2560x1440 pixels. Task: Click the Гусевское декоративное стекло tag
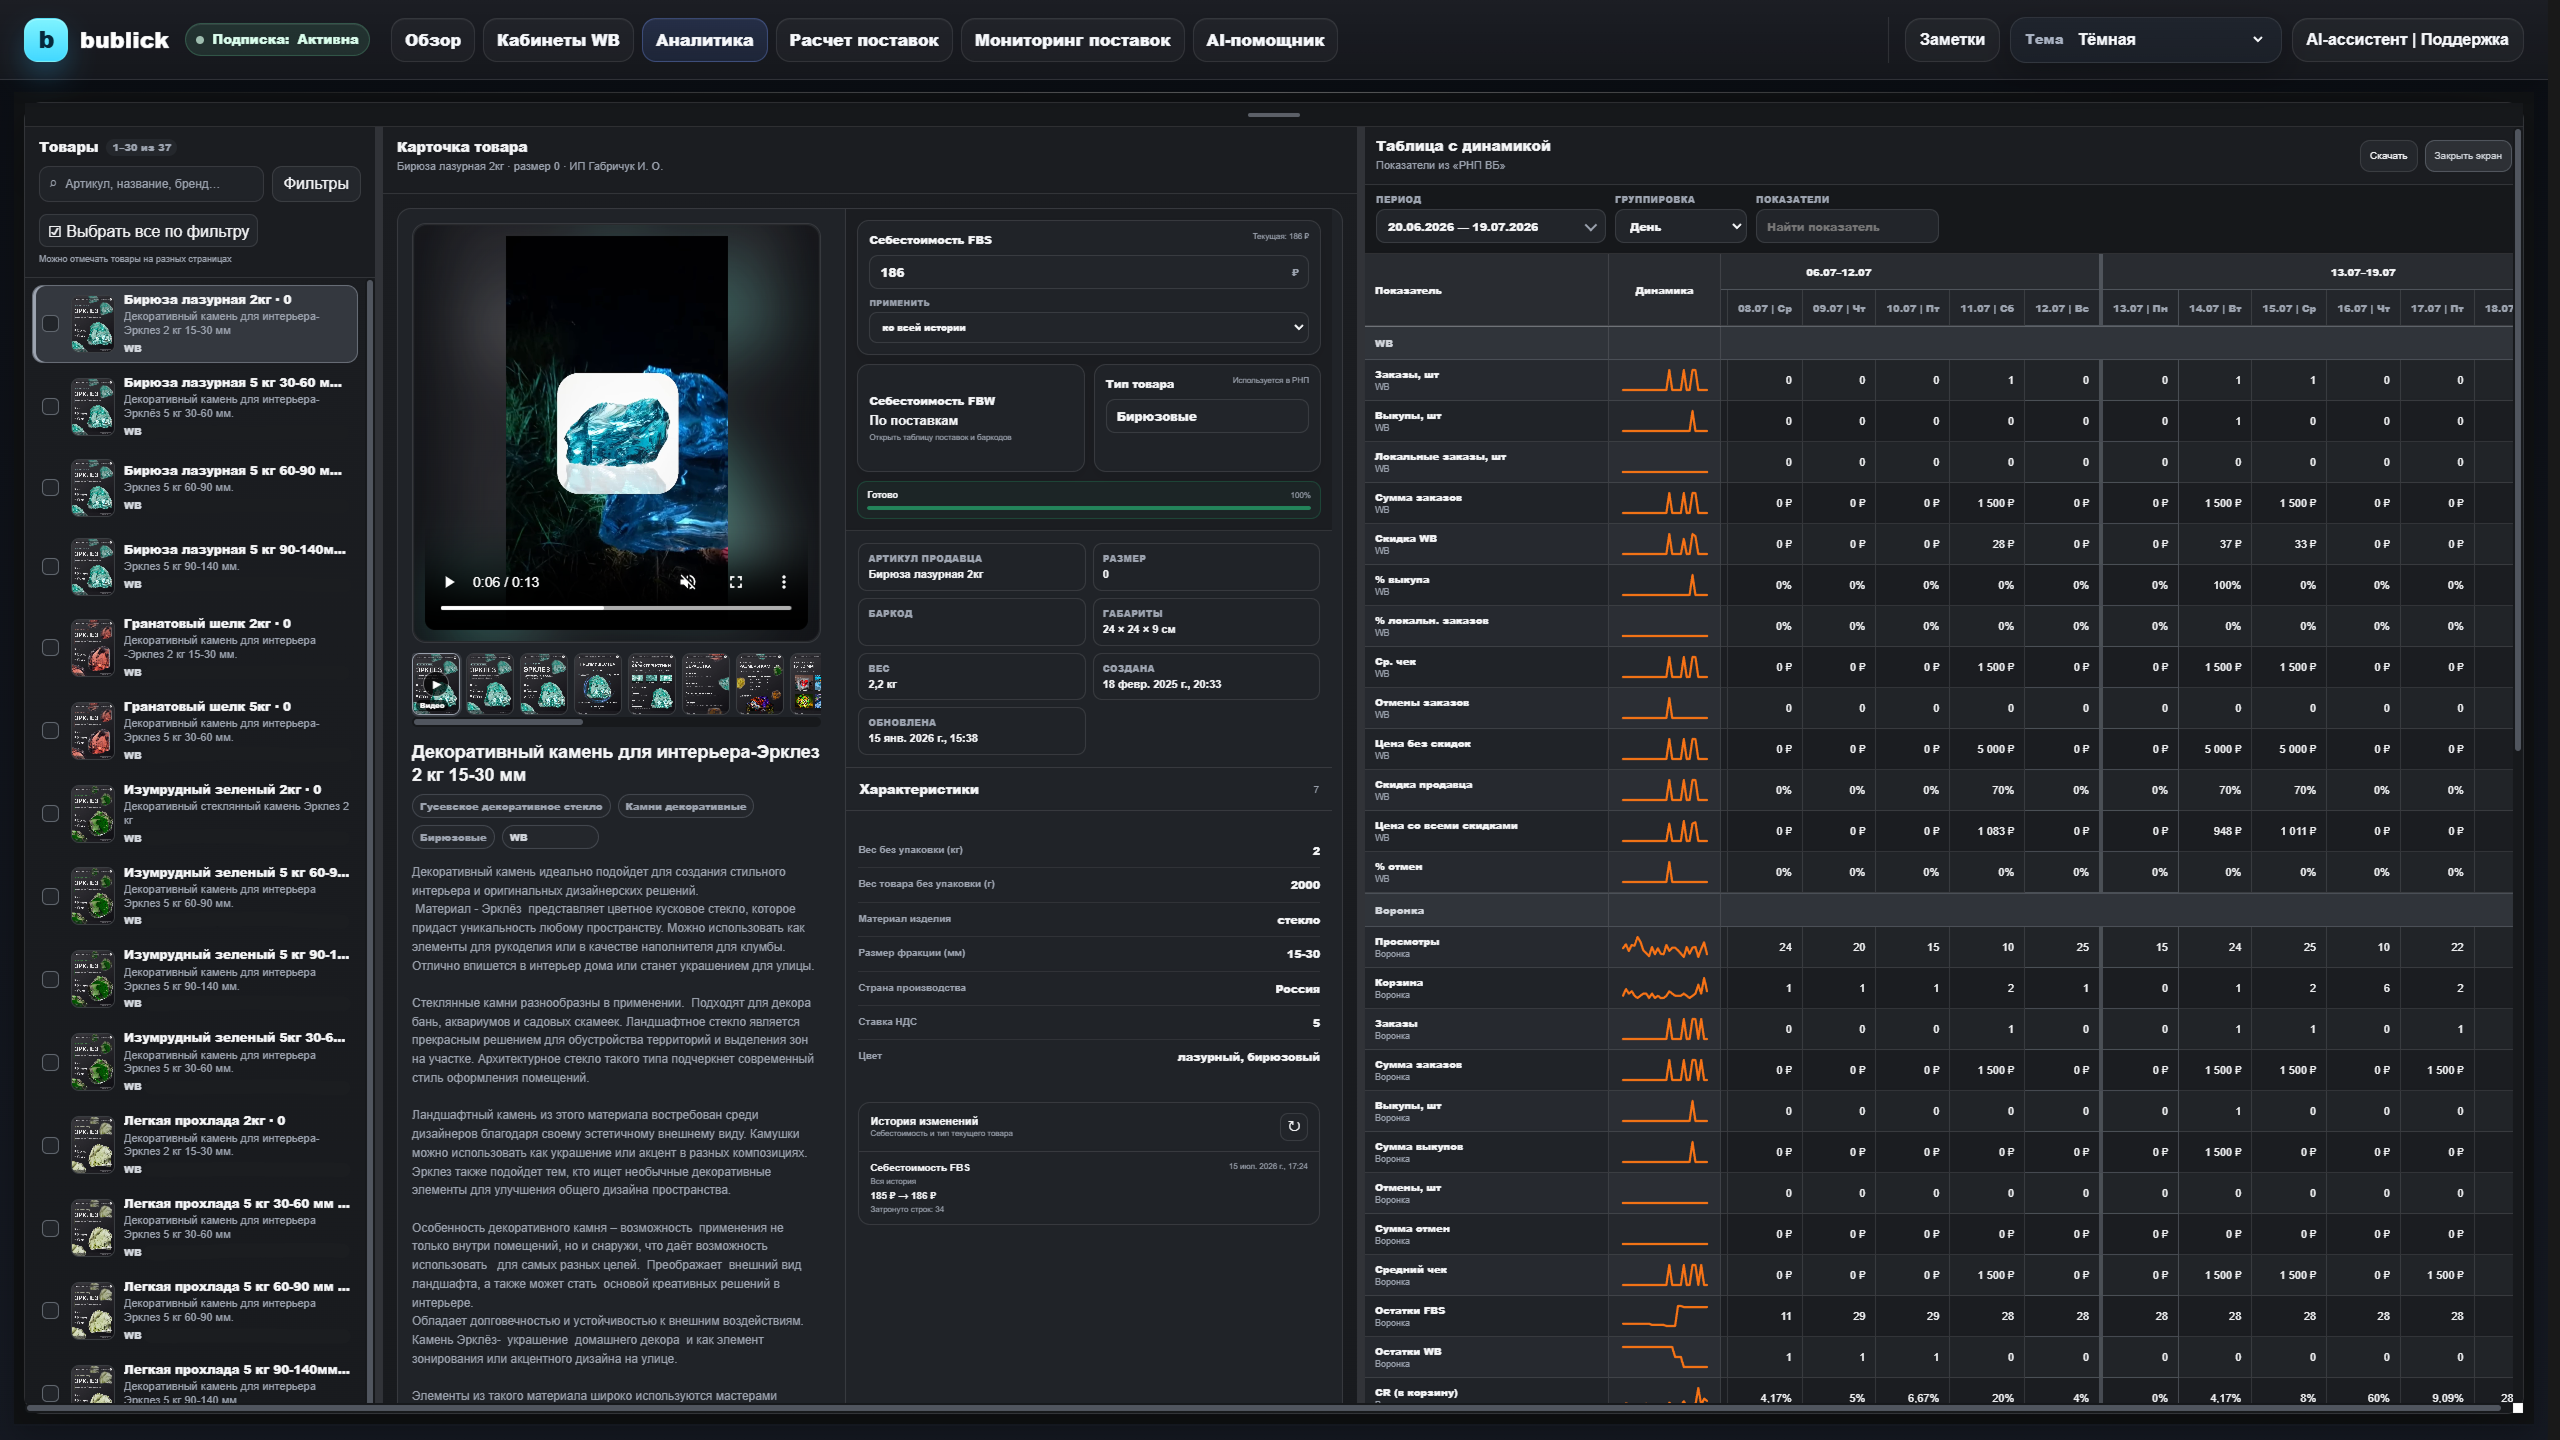pos(511,807)
